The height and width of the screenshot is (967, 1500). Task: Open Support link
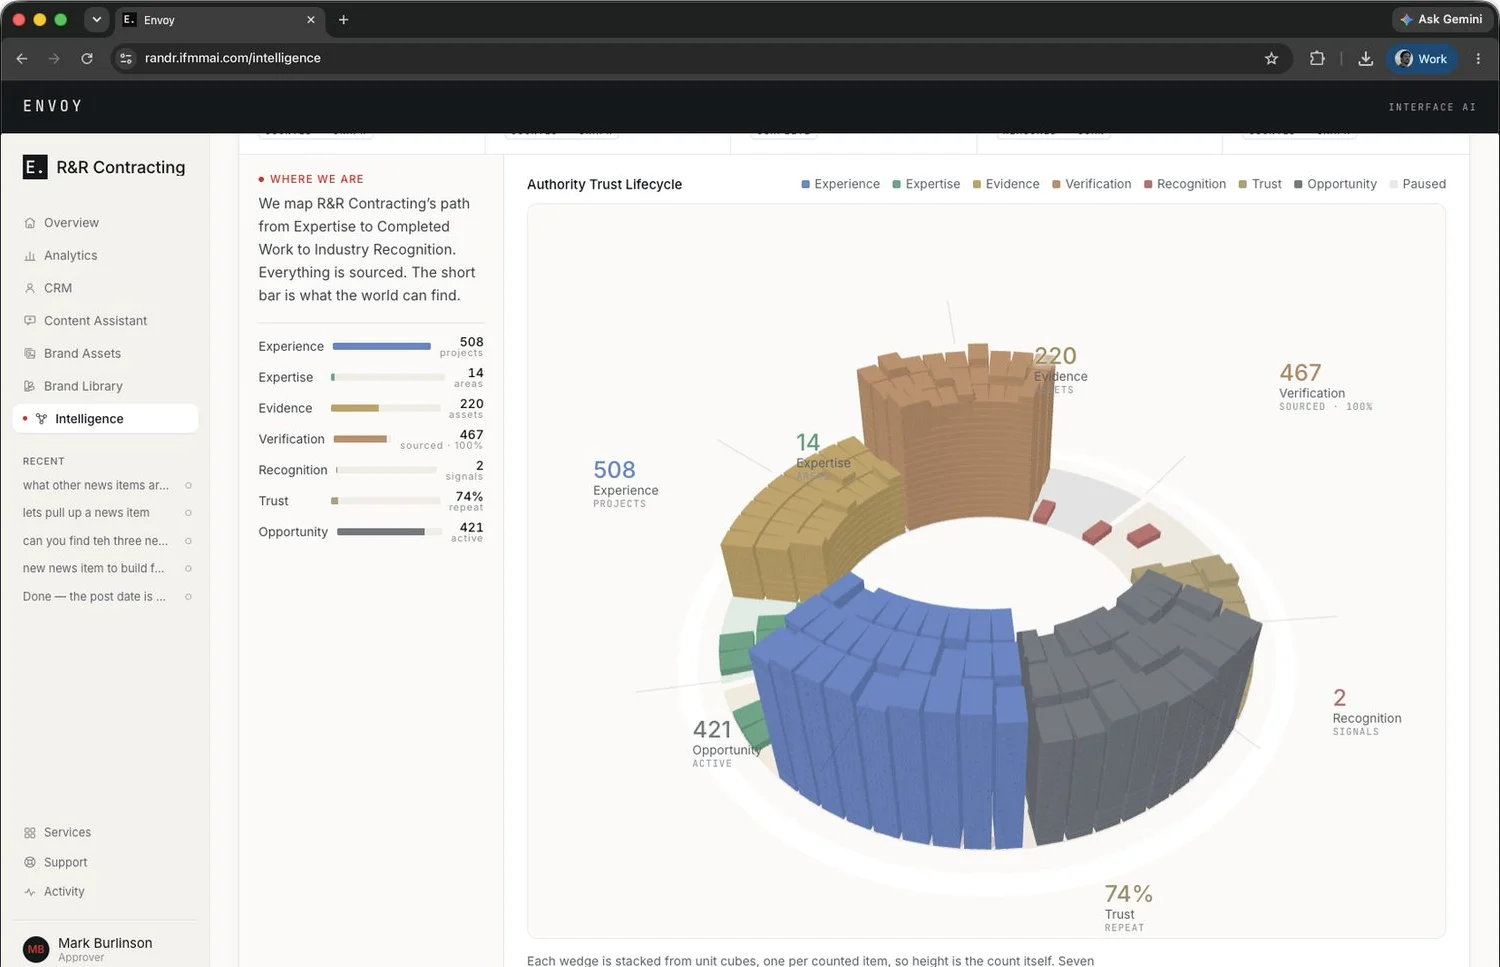click(x=65, y=862)
